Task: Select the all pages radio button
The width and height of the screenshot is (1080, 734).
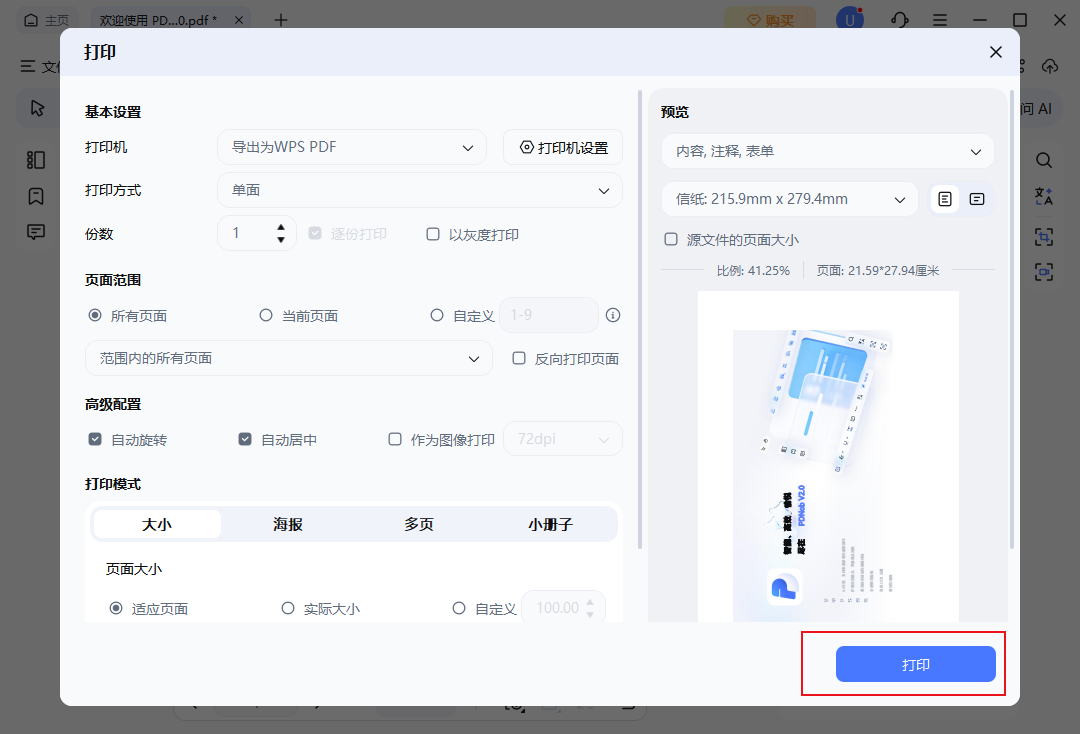Action: click(95, 315)
